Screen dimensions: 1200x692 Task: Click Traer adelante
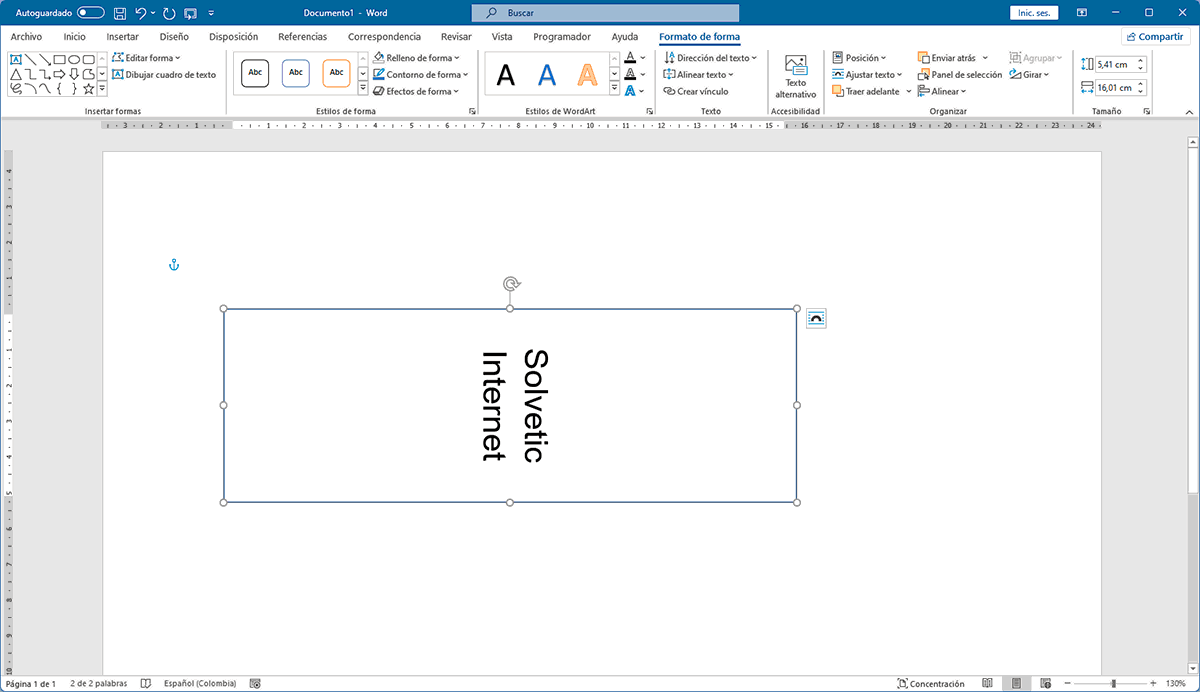(x=866, y=91)
